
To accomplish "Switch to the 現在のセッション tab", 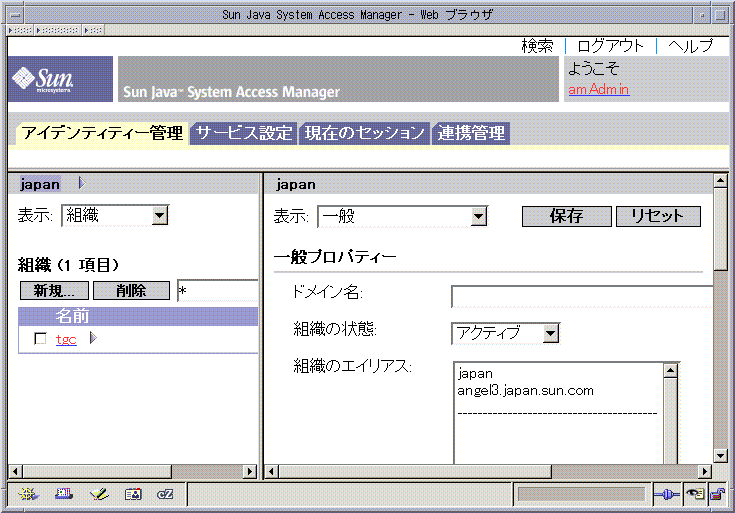I will pyautogui.click(x=364, y=133).
